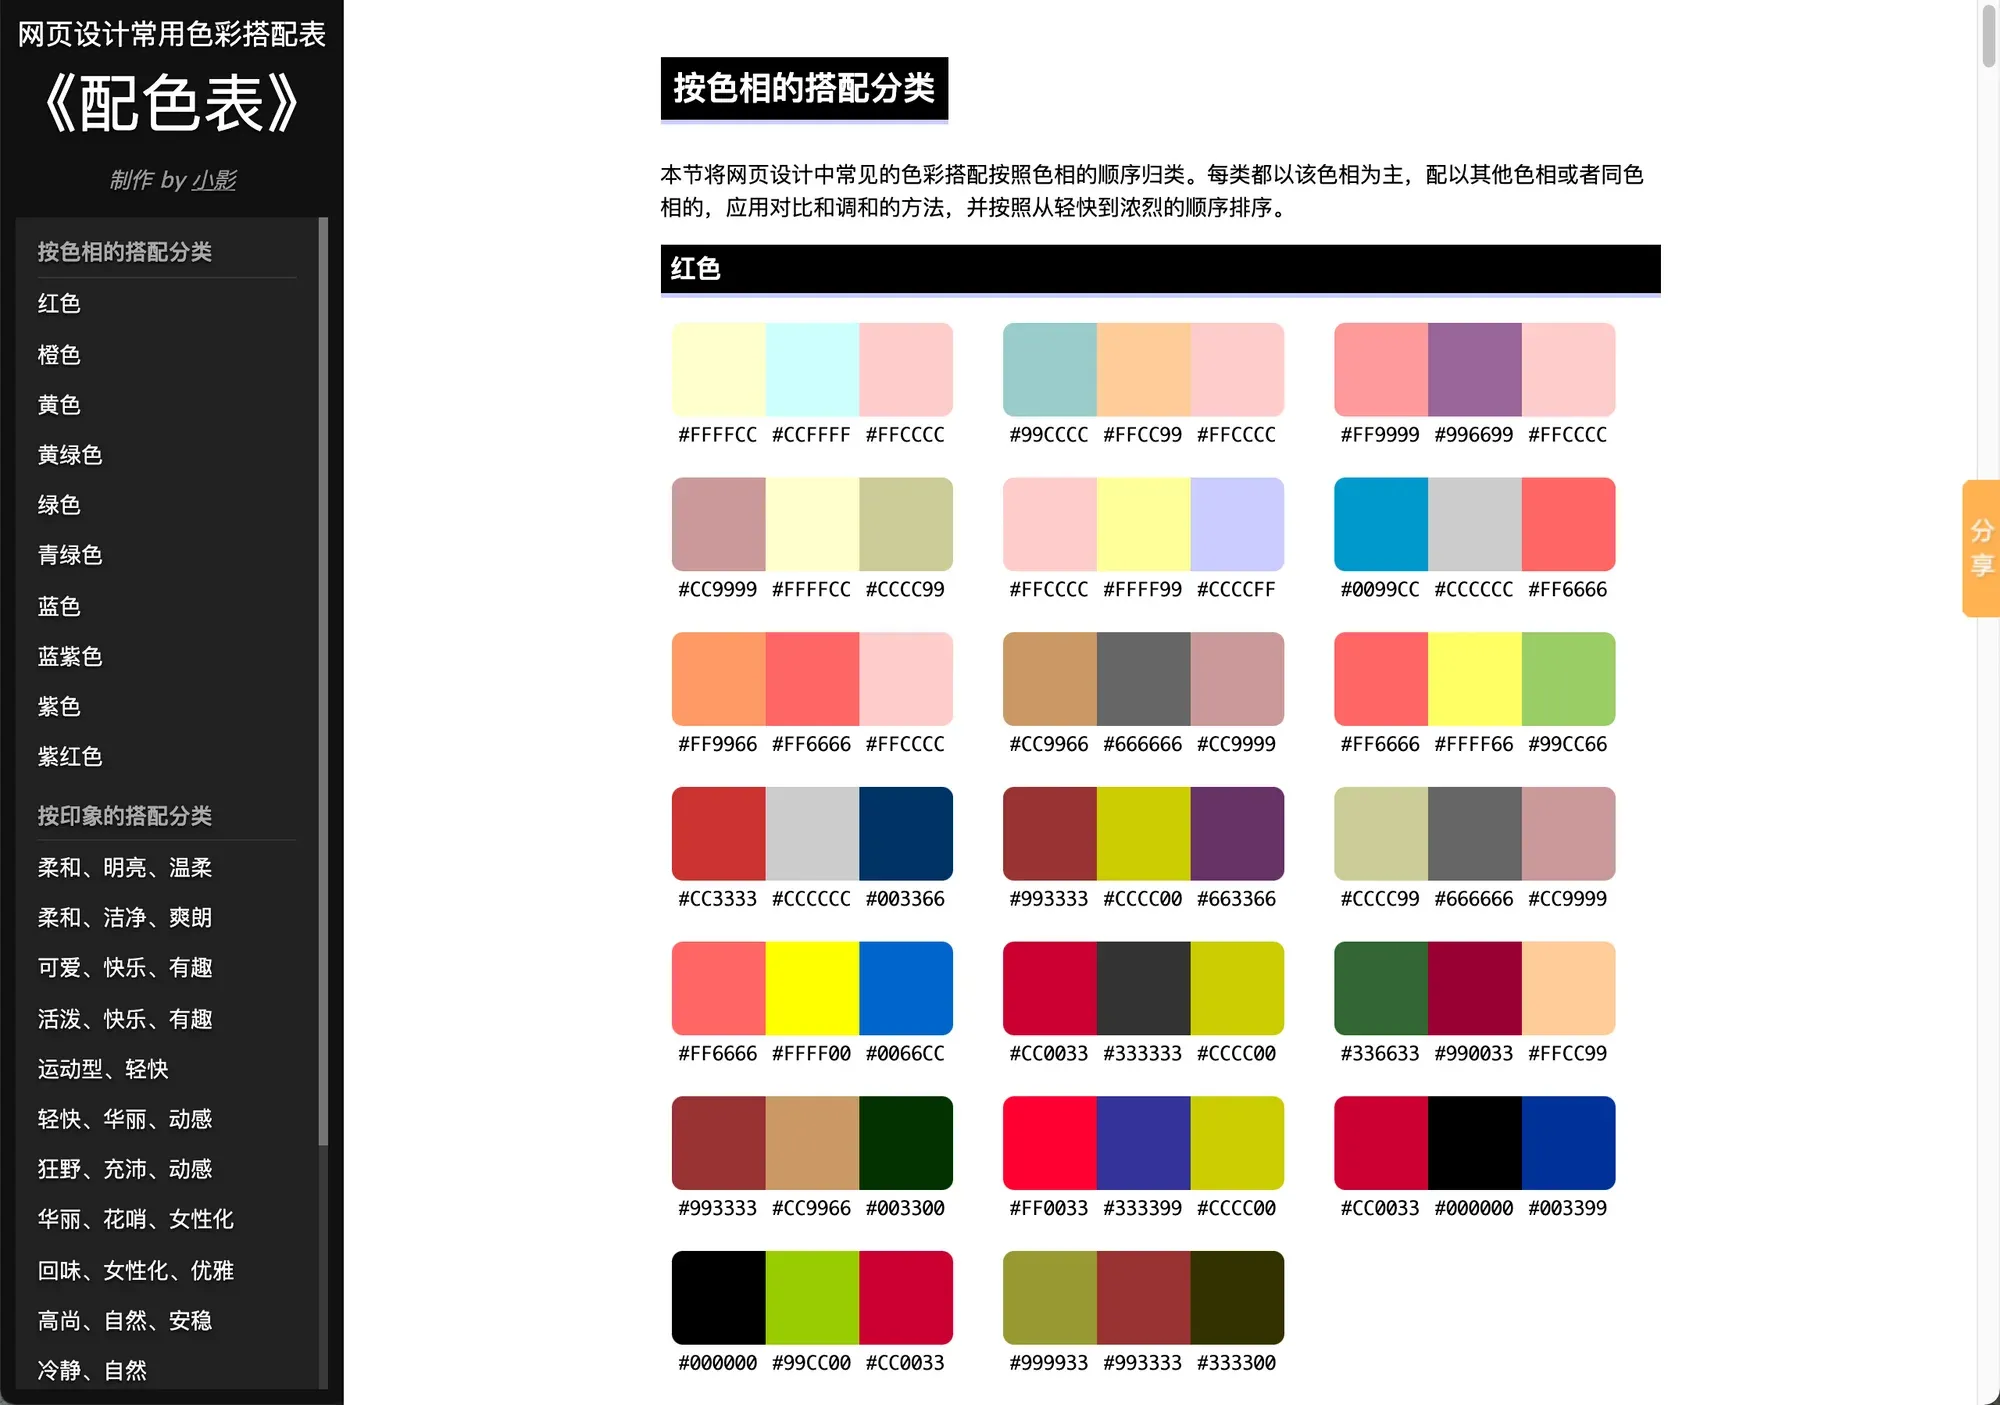Navigate to 紫红色 sidebar entry
The image size is (2000, 1405).
point(70,757)
